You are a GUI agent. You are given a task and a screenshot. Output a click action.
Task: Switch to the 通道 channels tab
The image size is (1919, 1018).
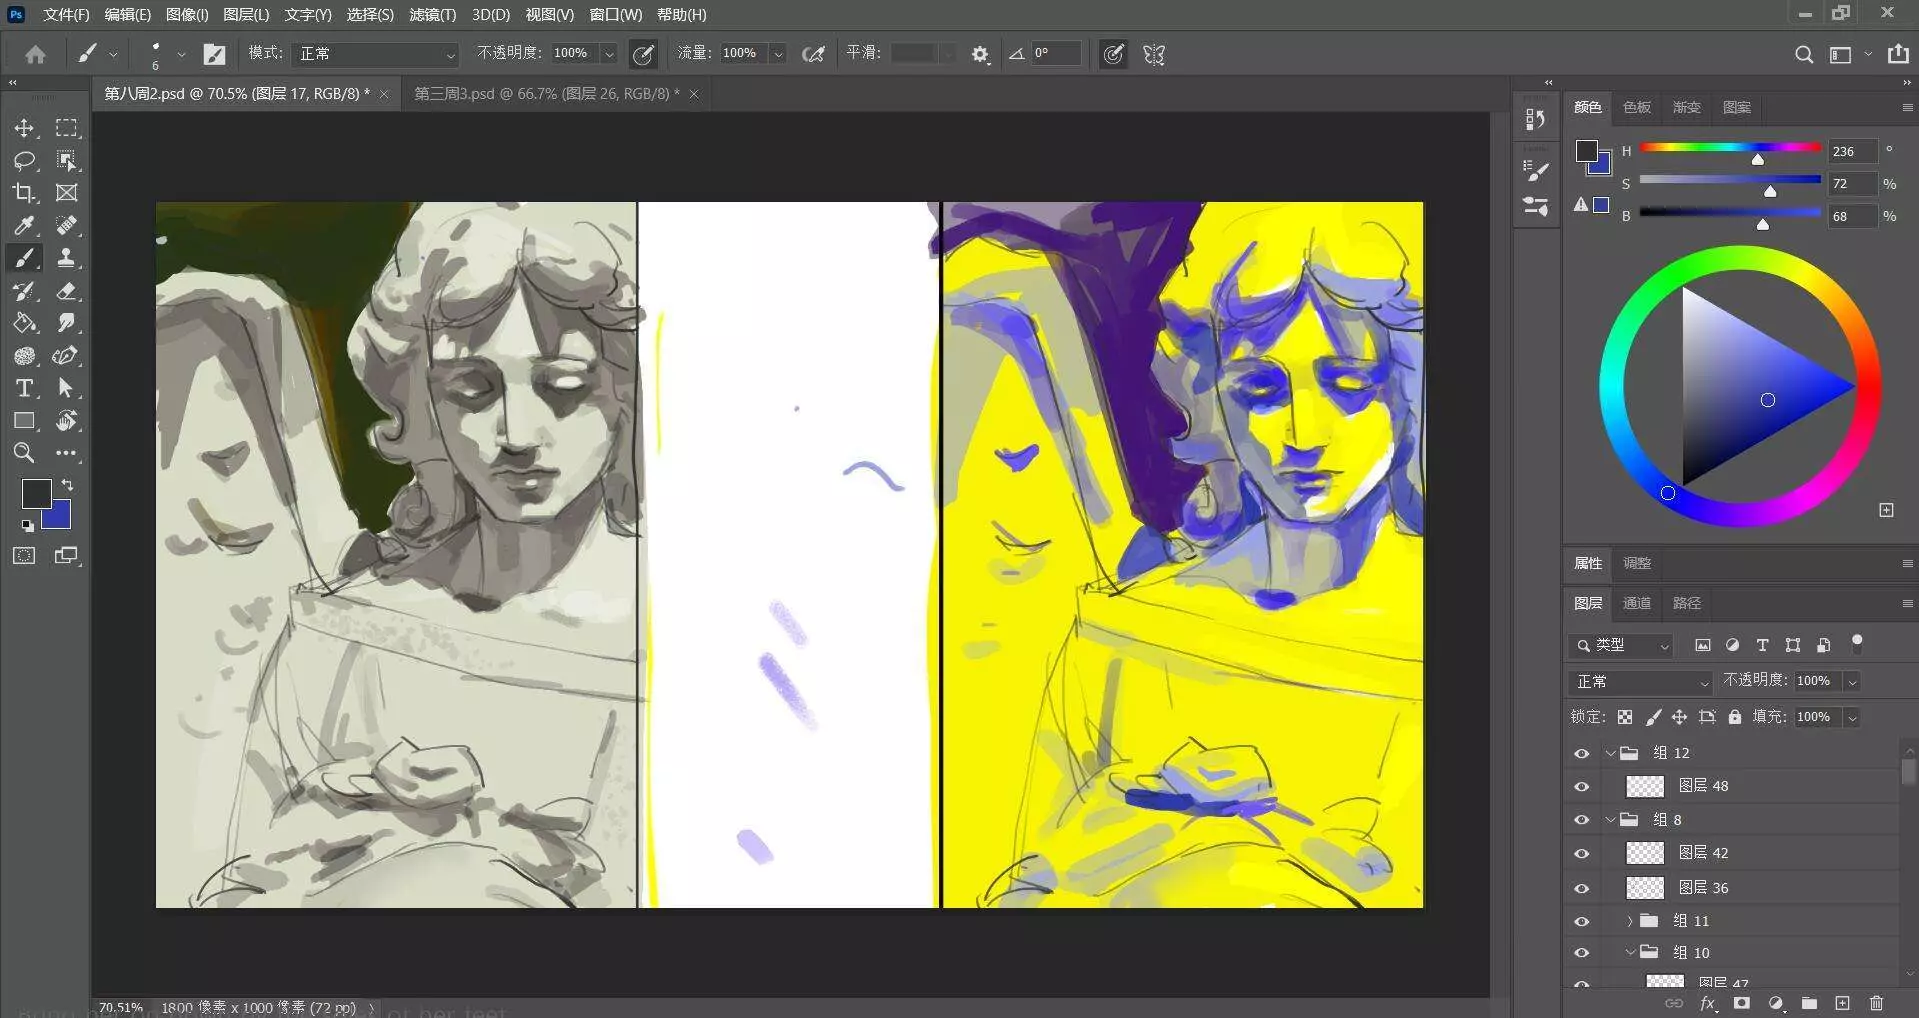pyautogui.click(x=1636, y=603)
